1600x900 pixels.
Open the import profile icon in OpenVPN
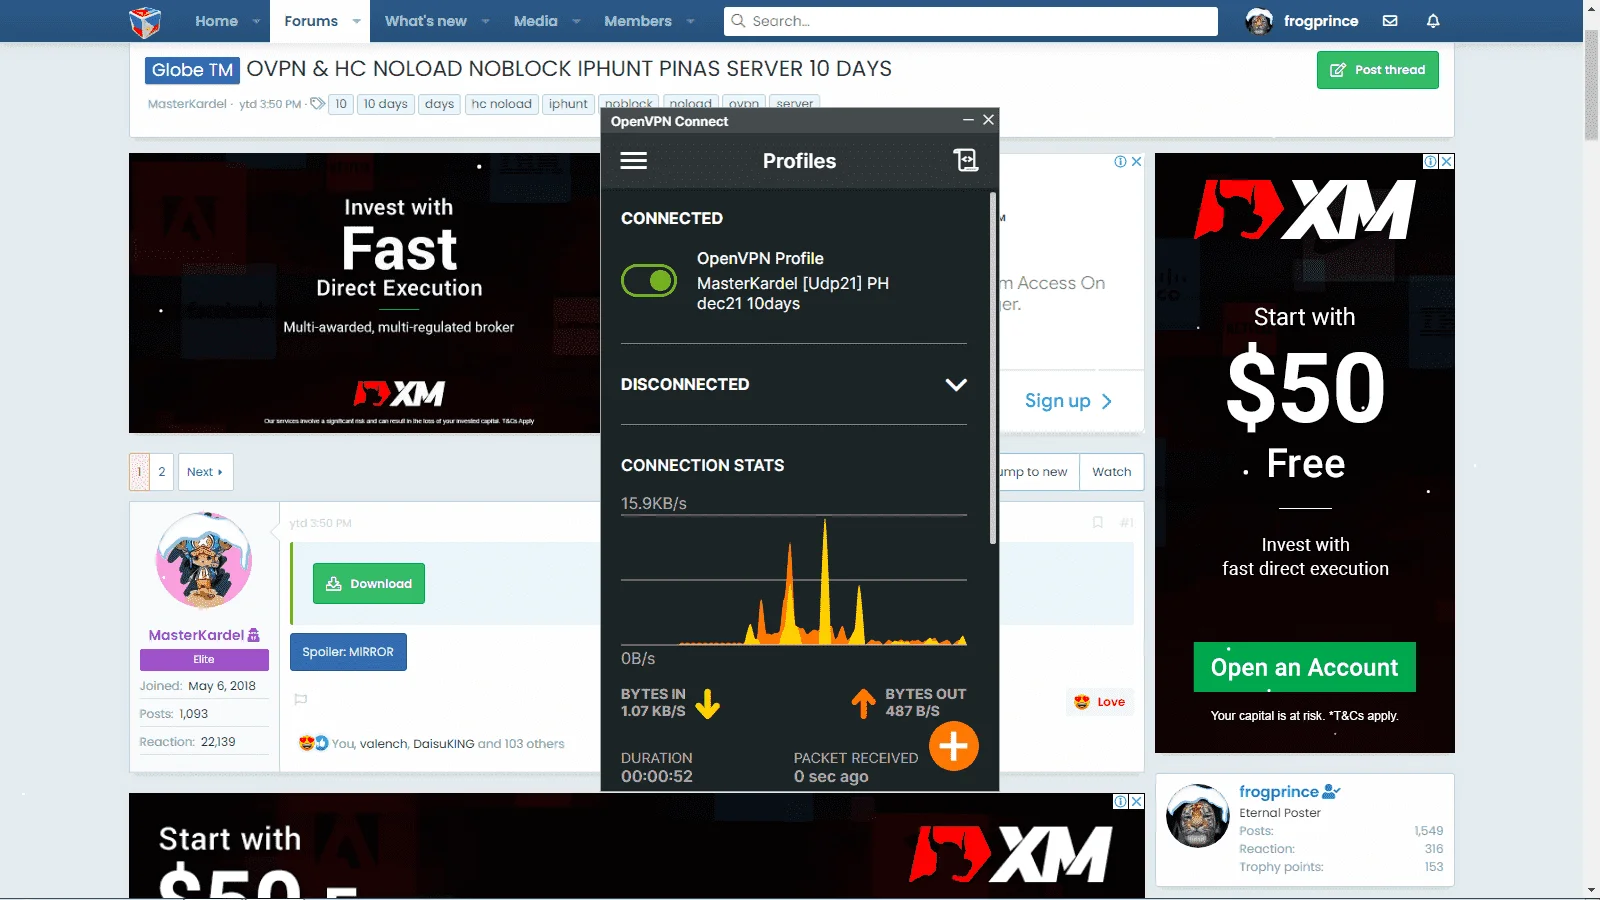pos(965,160)
